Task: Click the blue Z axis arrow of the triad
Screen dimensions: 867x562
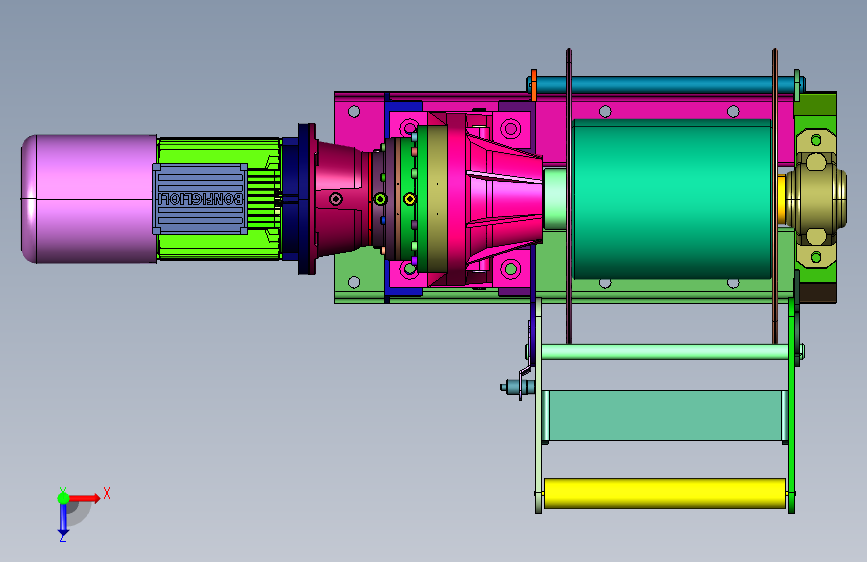Action: click(63, 519)
